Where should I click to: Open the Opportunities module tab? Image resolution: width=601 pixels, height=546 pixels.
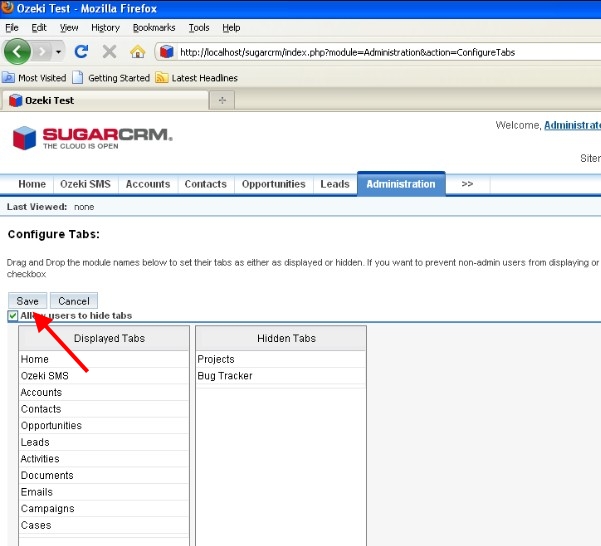274,184
